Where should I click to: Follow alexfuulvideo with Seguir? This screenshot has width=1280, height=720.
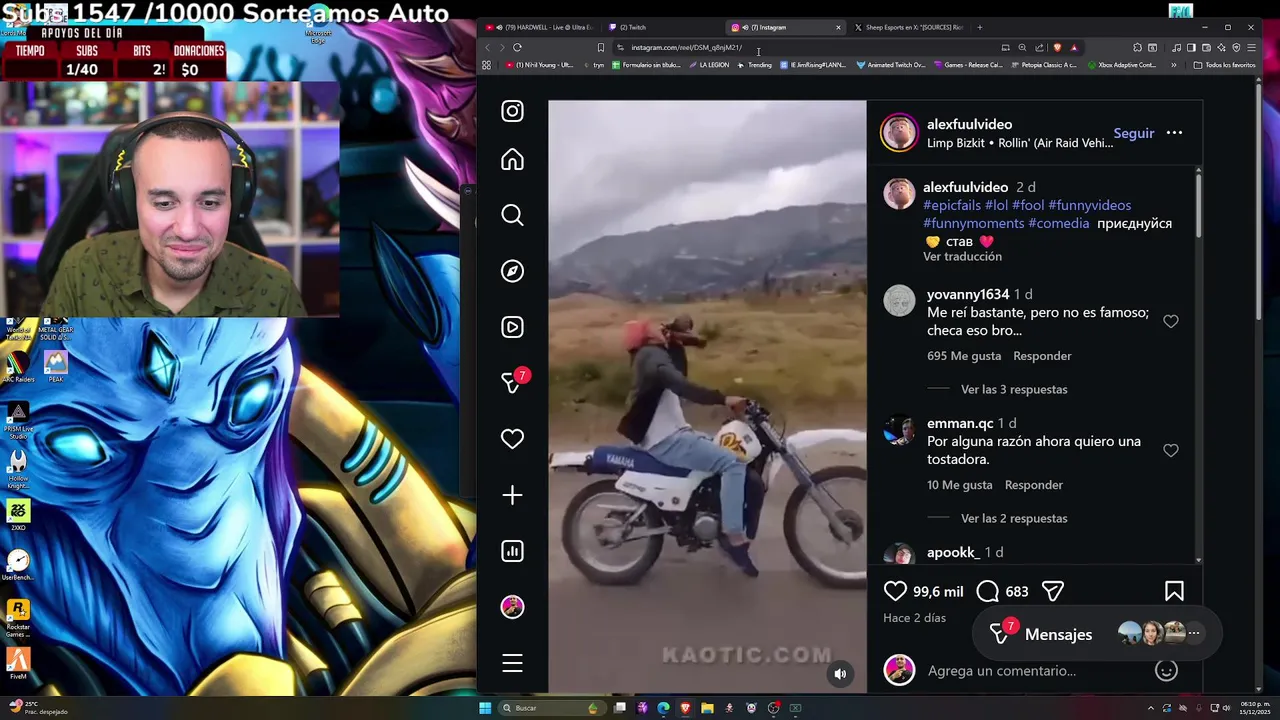pos(1134,133)
